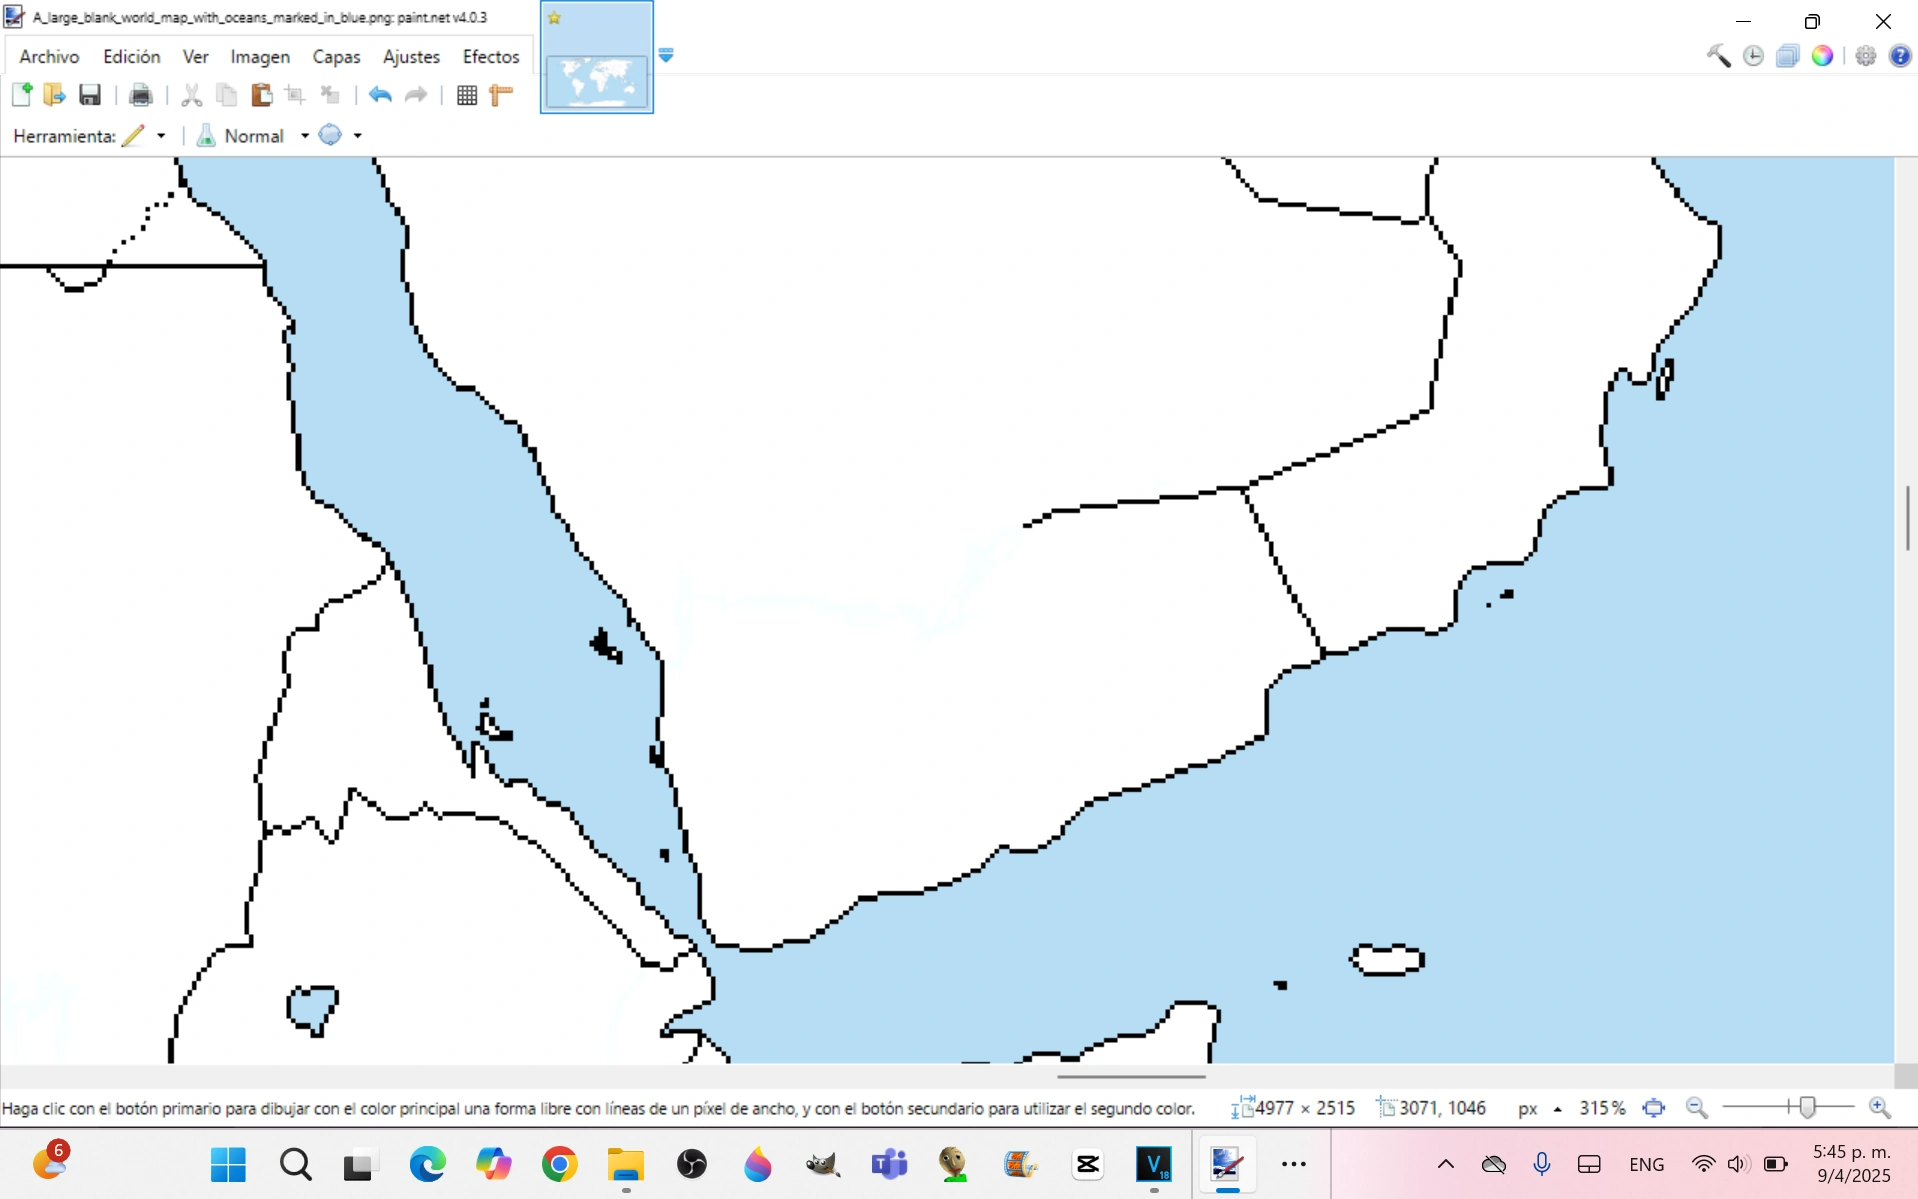Select the zoom to window icon
This screenshot has width=1918, height=1199.
coord(1655,1108)
